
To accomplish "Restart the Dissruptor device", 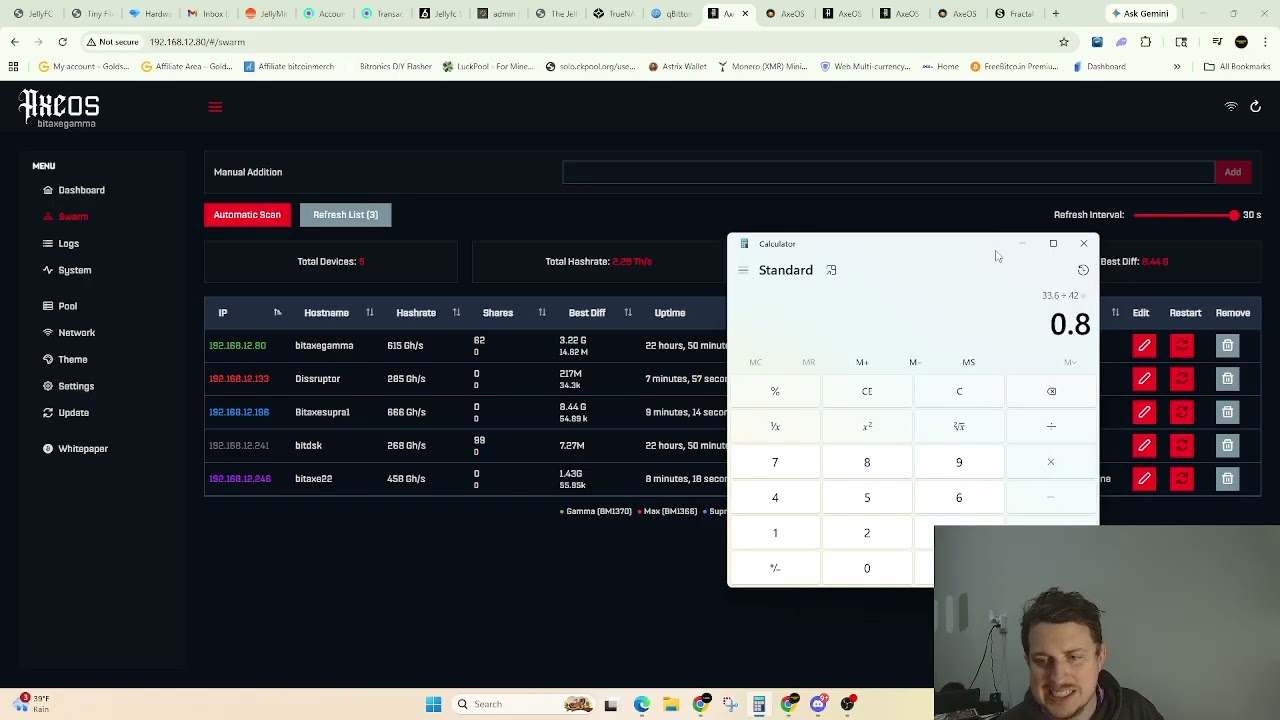I will coord(1182,379).
